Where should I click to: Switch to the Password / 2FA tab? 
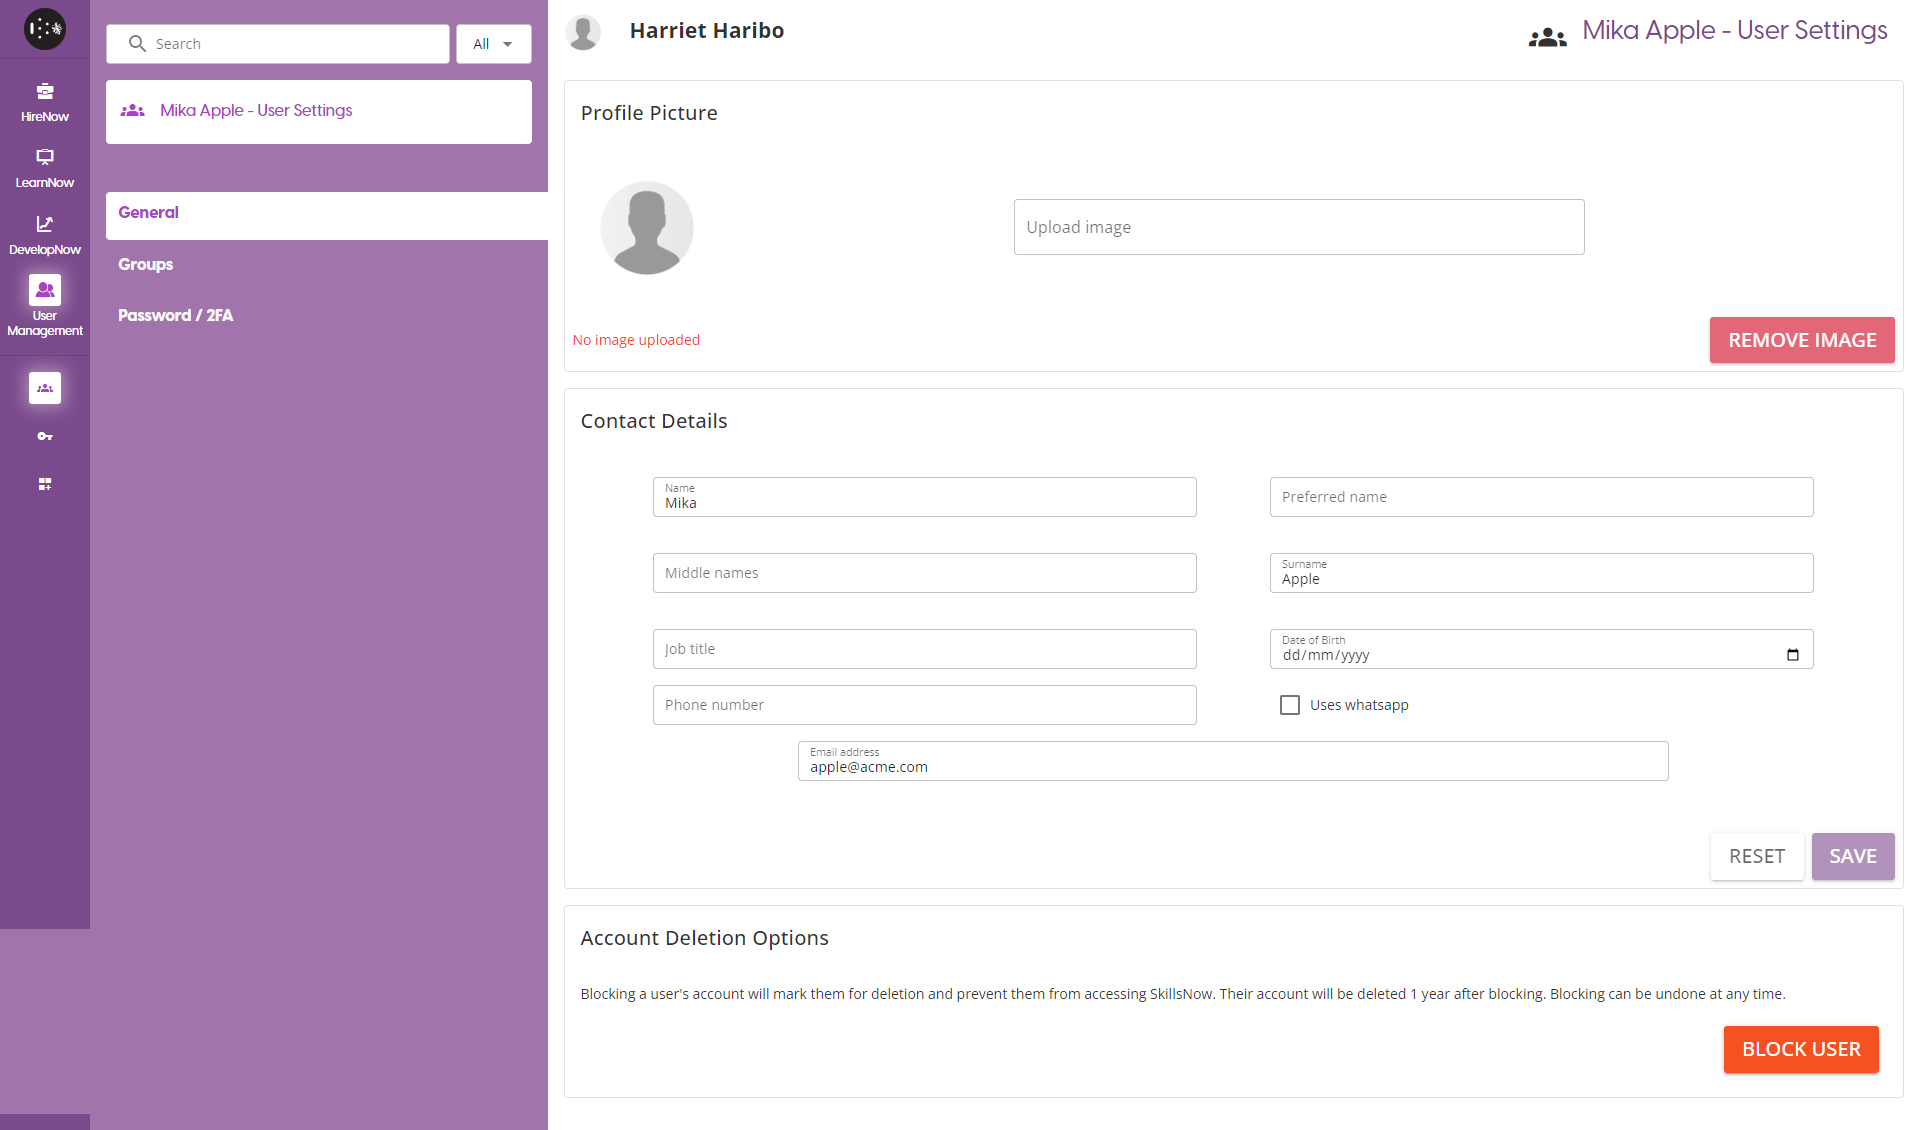pos(176,315)
